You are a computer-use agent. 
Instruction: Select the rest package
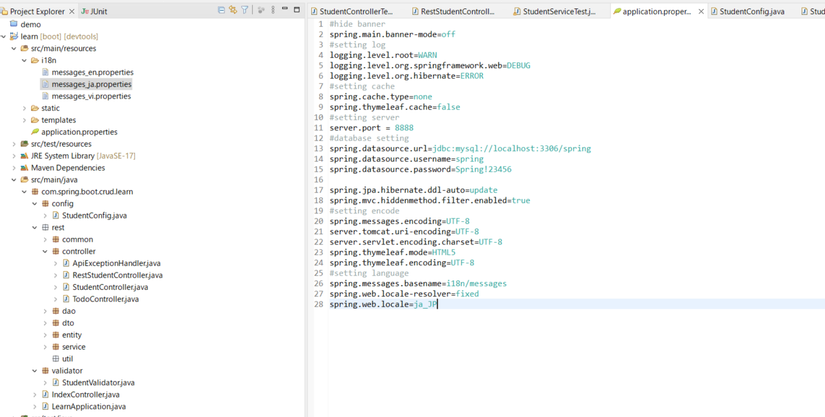click(x=58, y=228)
